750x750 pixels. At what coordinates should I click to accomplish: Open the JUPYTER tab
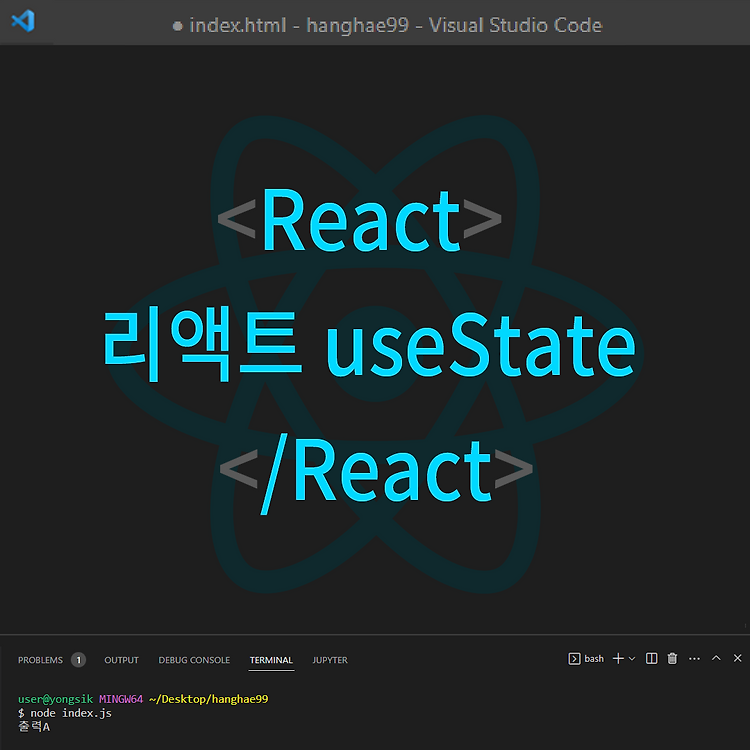330,660
